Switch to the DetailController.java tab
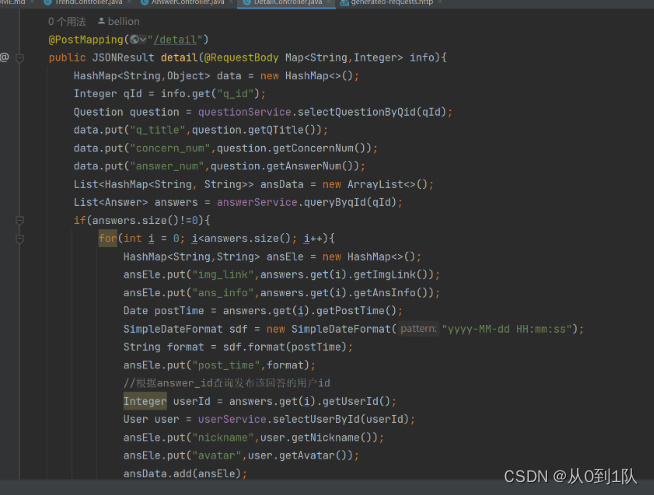The image size is (654, 495). [287, 3]
